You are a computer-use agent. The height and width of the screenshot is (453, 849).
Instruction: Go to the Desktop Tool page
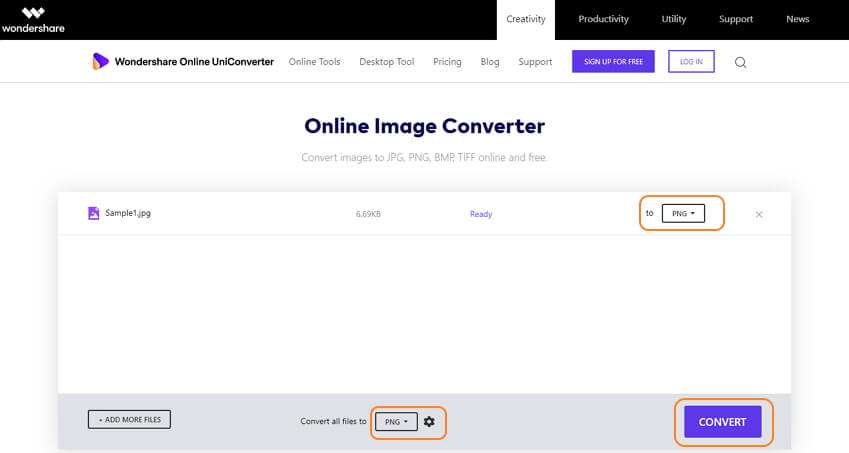click(x=387, y=62)
